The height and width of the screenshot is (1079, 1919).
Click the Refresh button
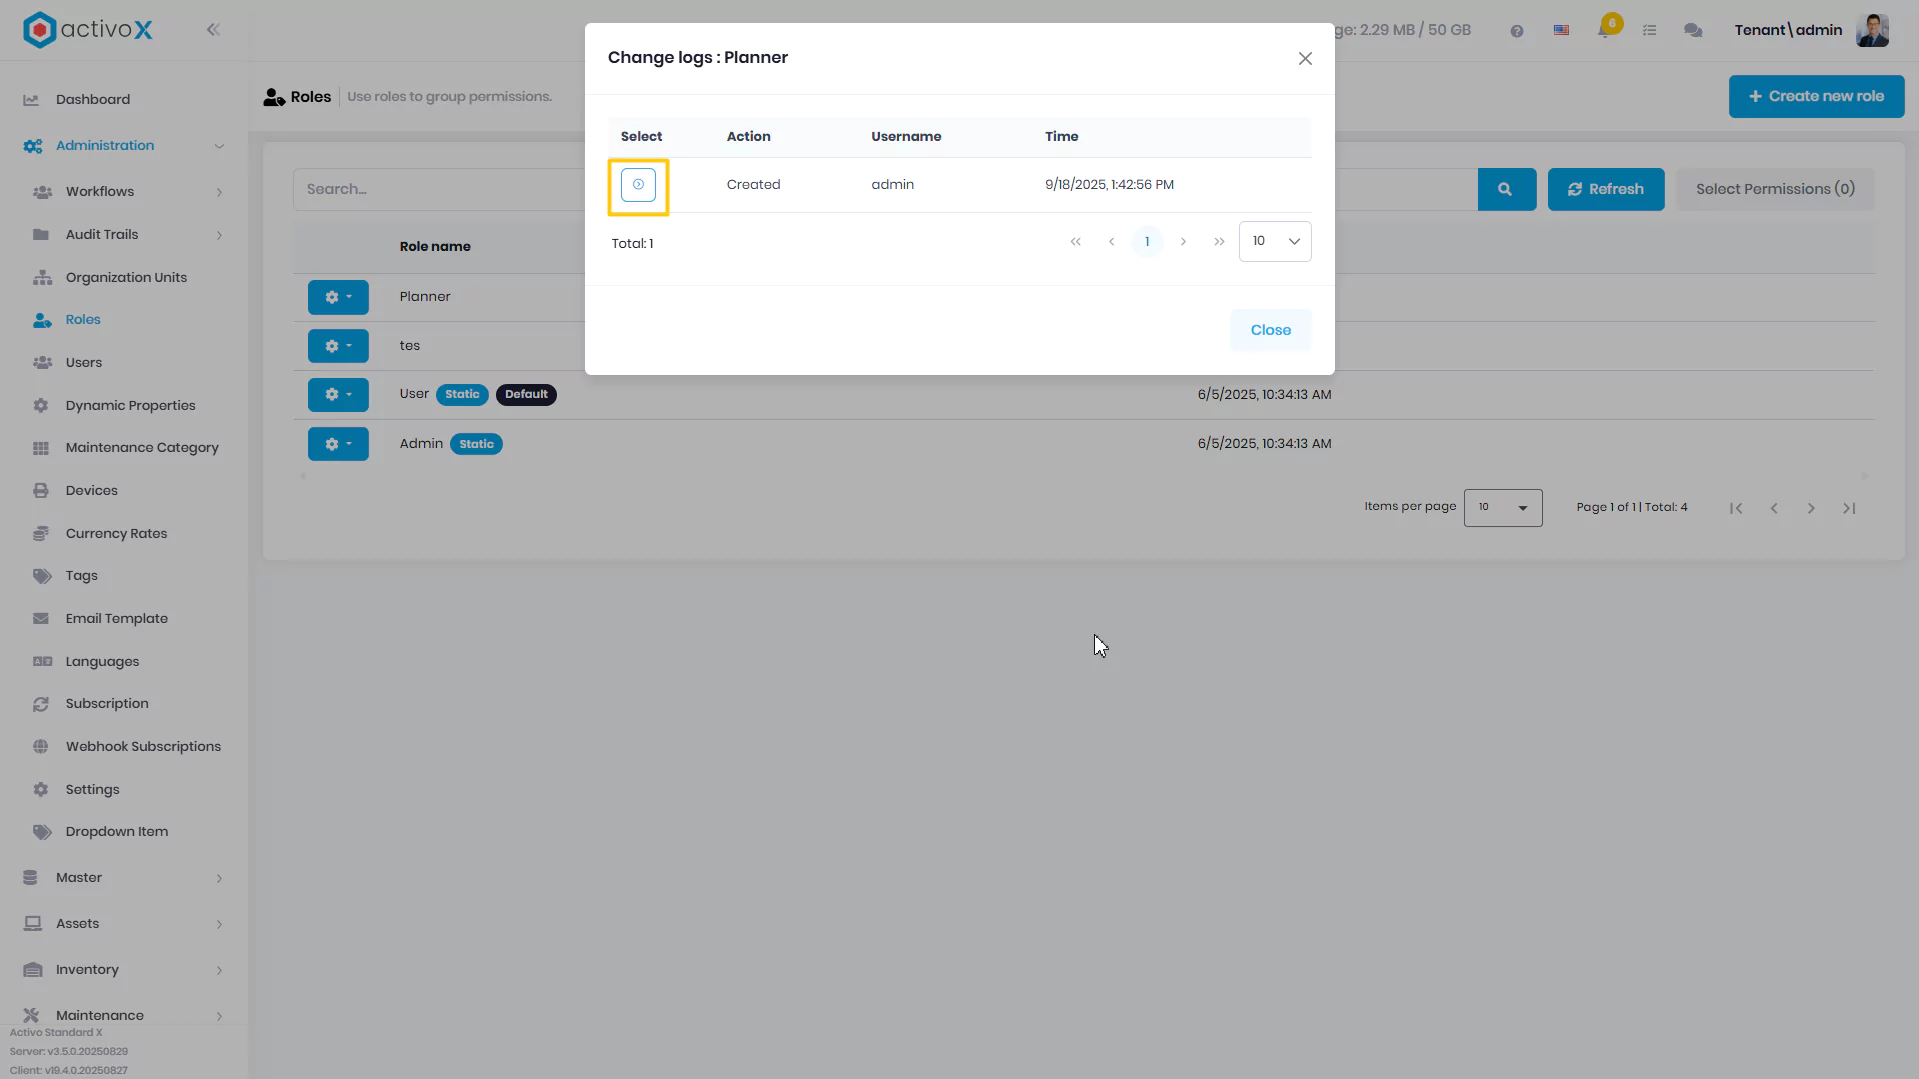point(1606,190)
